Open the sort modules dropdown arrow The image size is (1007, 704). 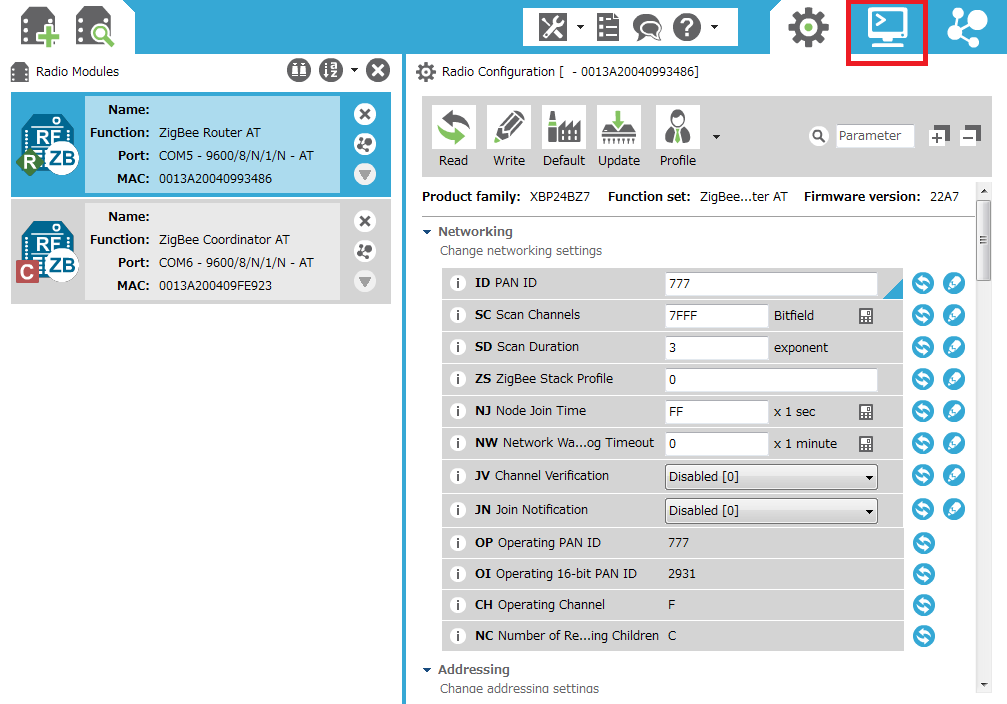coord(354,70)
